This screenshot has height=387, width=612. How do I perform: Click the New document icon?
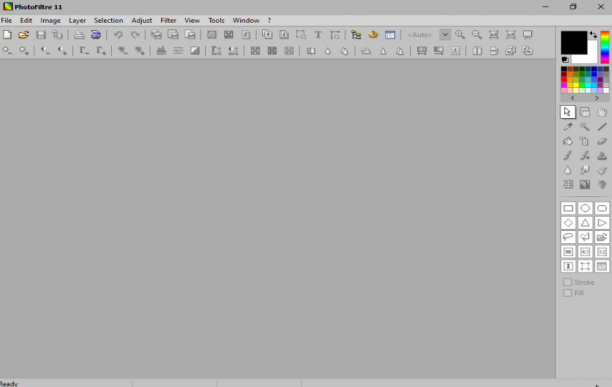pos(7,35)
